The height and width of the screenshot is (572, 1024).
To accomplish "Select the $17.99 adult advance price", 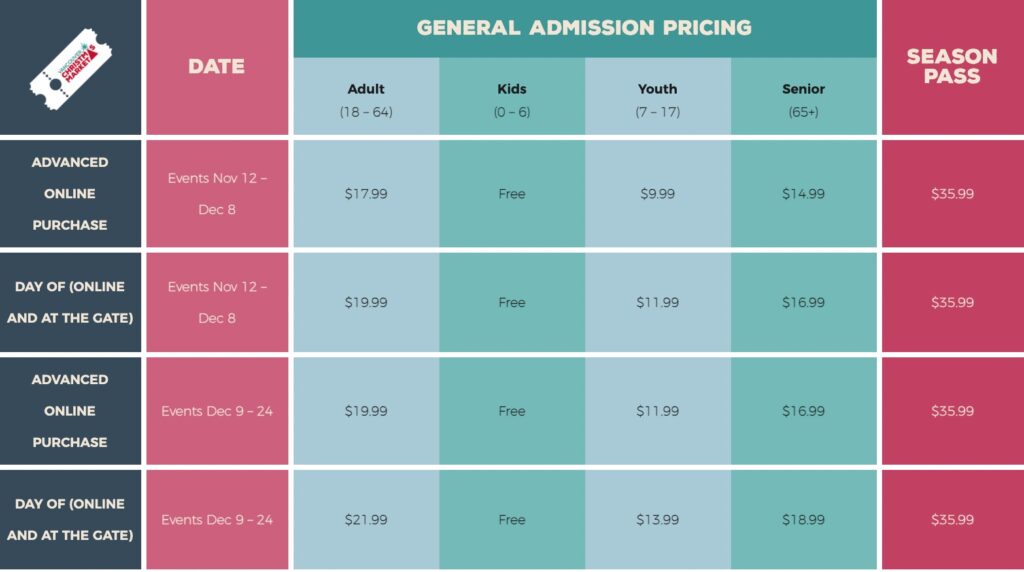I will tap(366, 194).
